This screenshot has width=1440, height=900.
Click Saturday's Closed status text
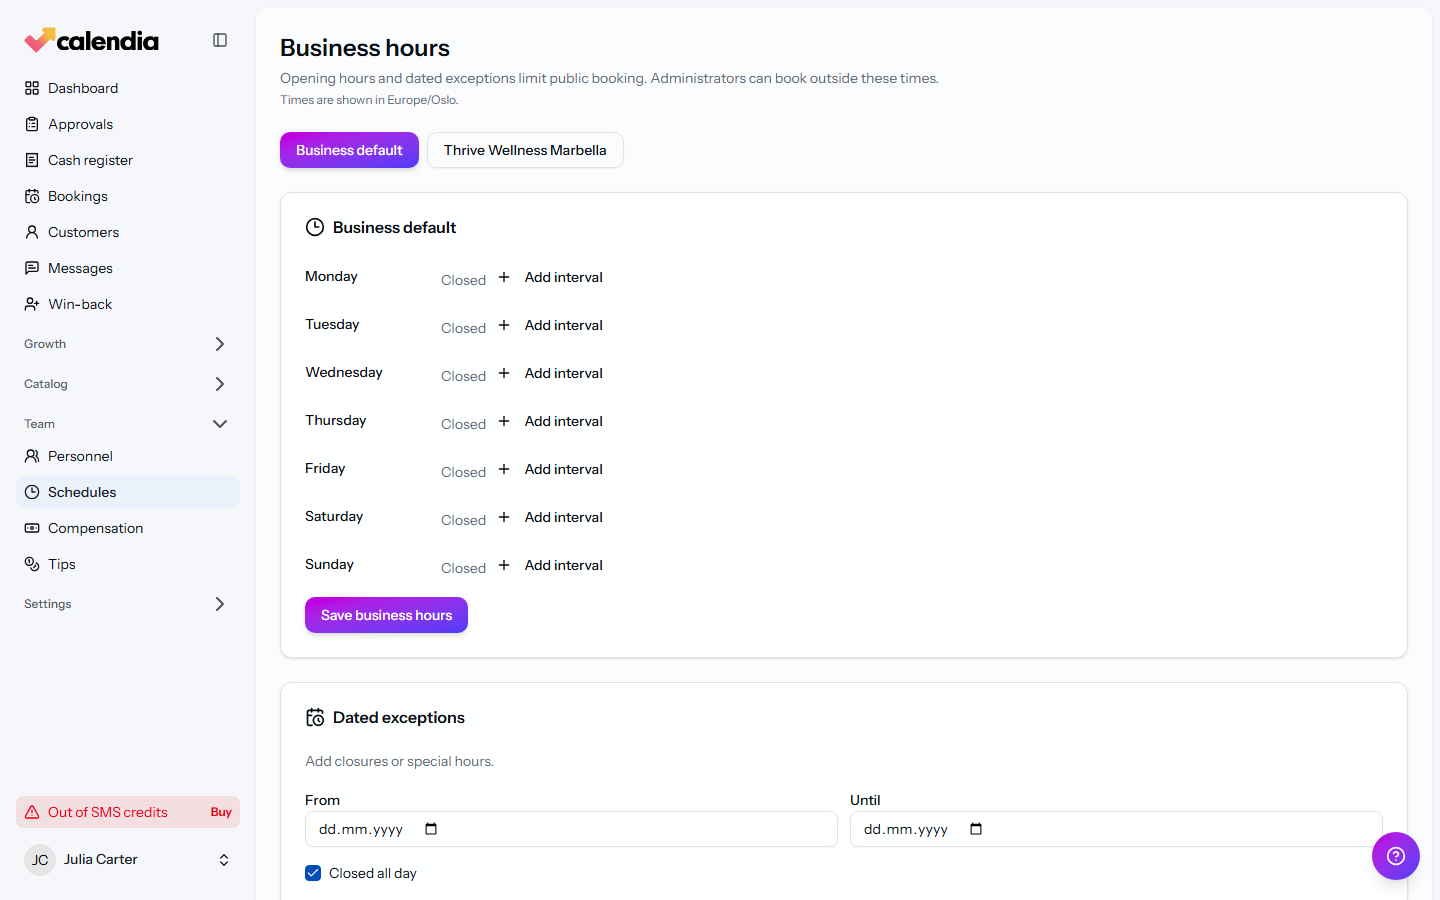[463, 520]
